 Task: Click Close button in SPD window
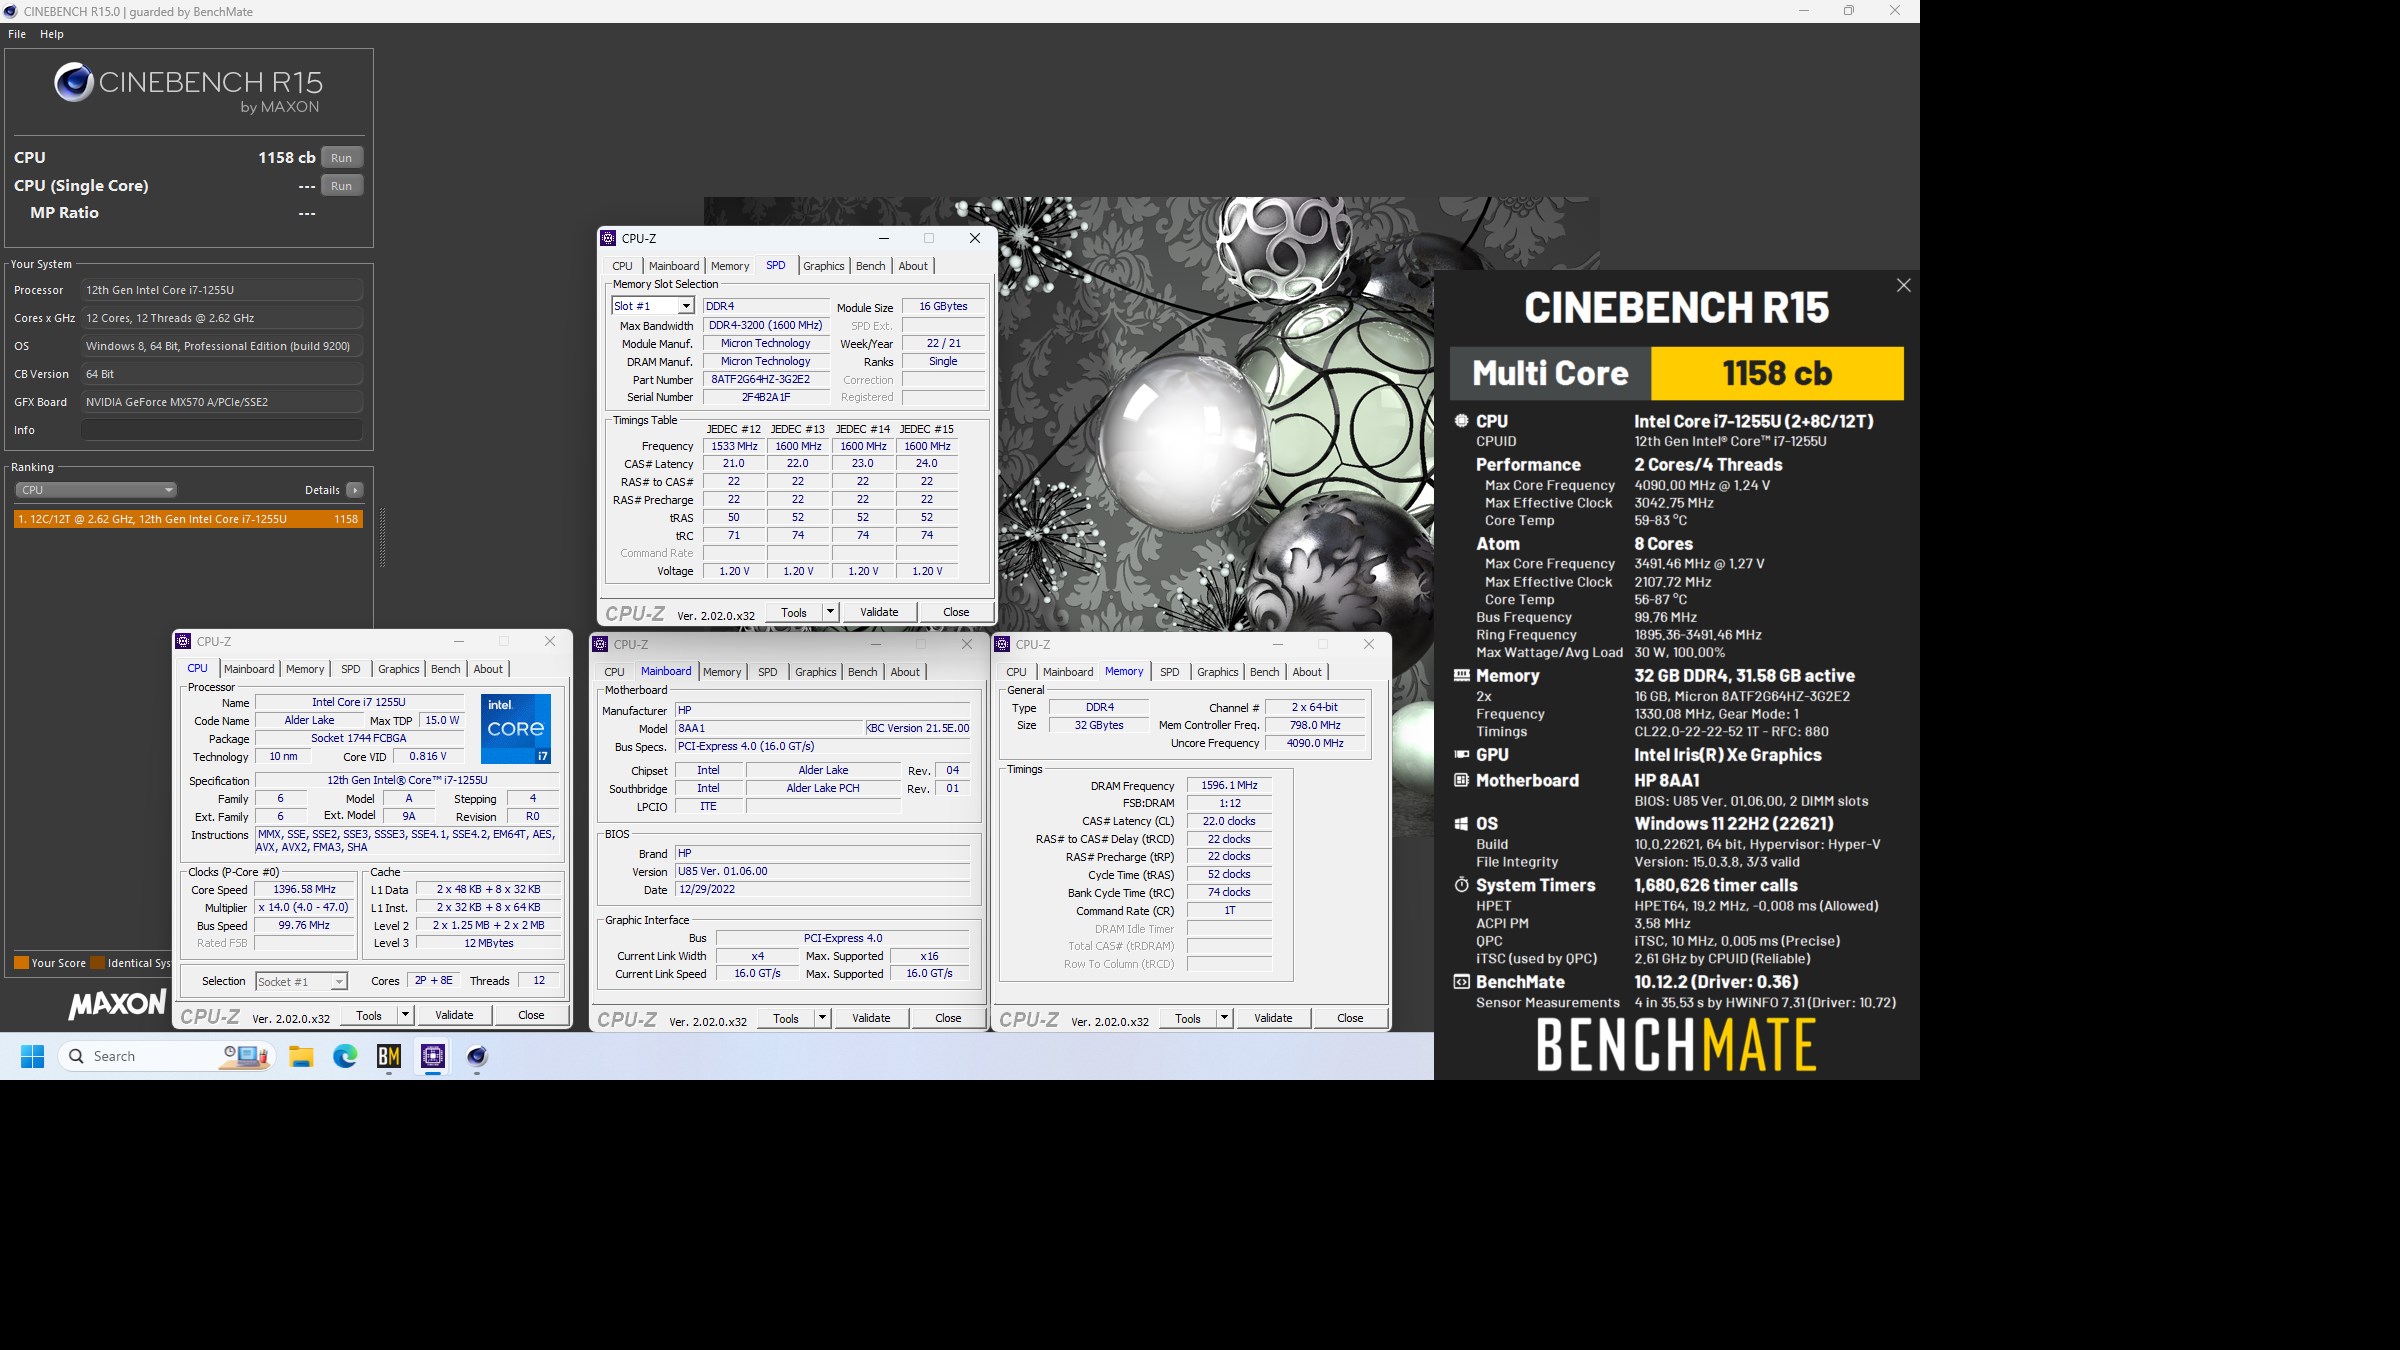point(956,612)
